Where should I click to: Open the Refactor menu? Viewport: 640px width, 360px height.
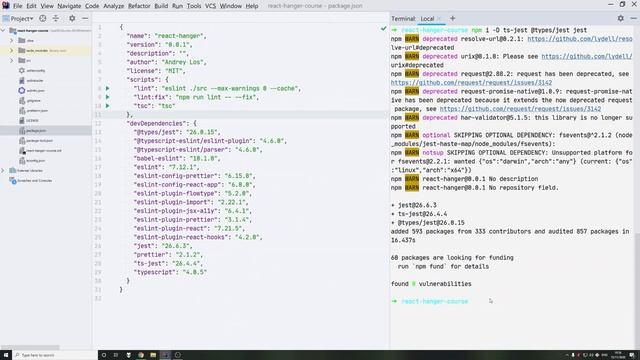pos(139,6)
